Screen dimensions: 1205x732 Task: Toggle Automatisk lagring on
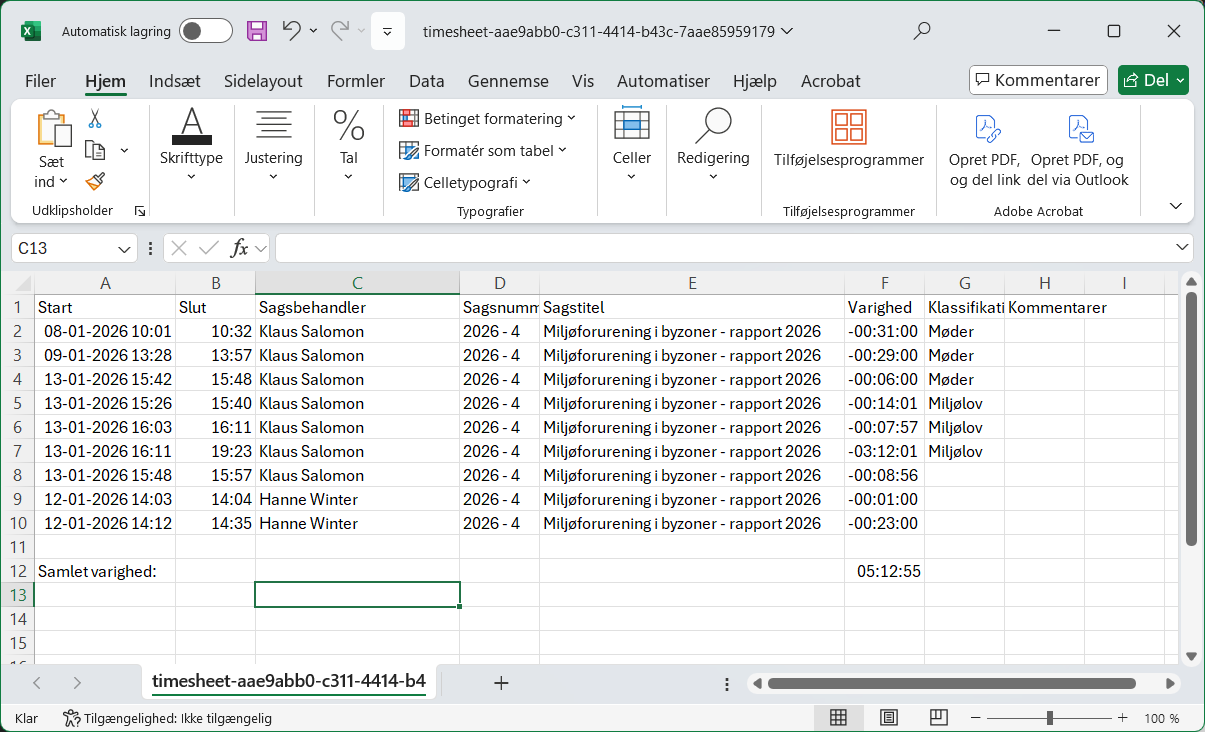point(205,31)
